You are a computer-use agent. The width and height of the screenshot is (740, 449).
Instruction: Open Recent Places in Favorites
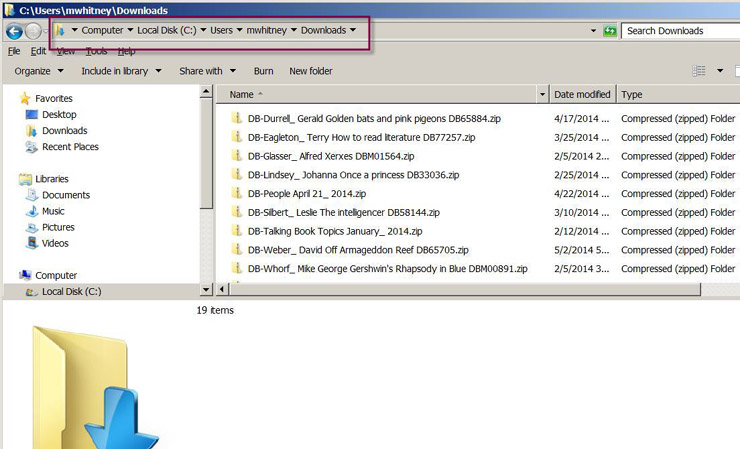[x=69, y=147]
